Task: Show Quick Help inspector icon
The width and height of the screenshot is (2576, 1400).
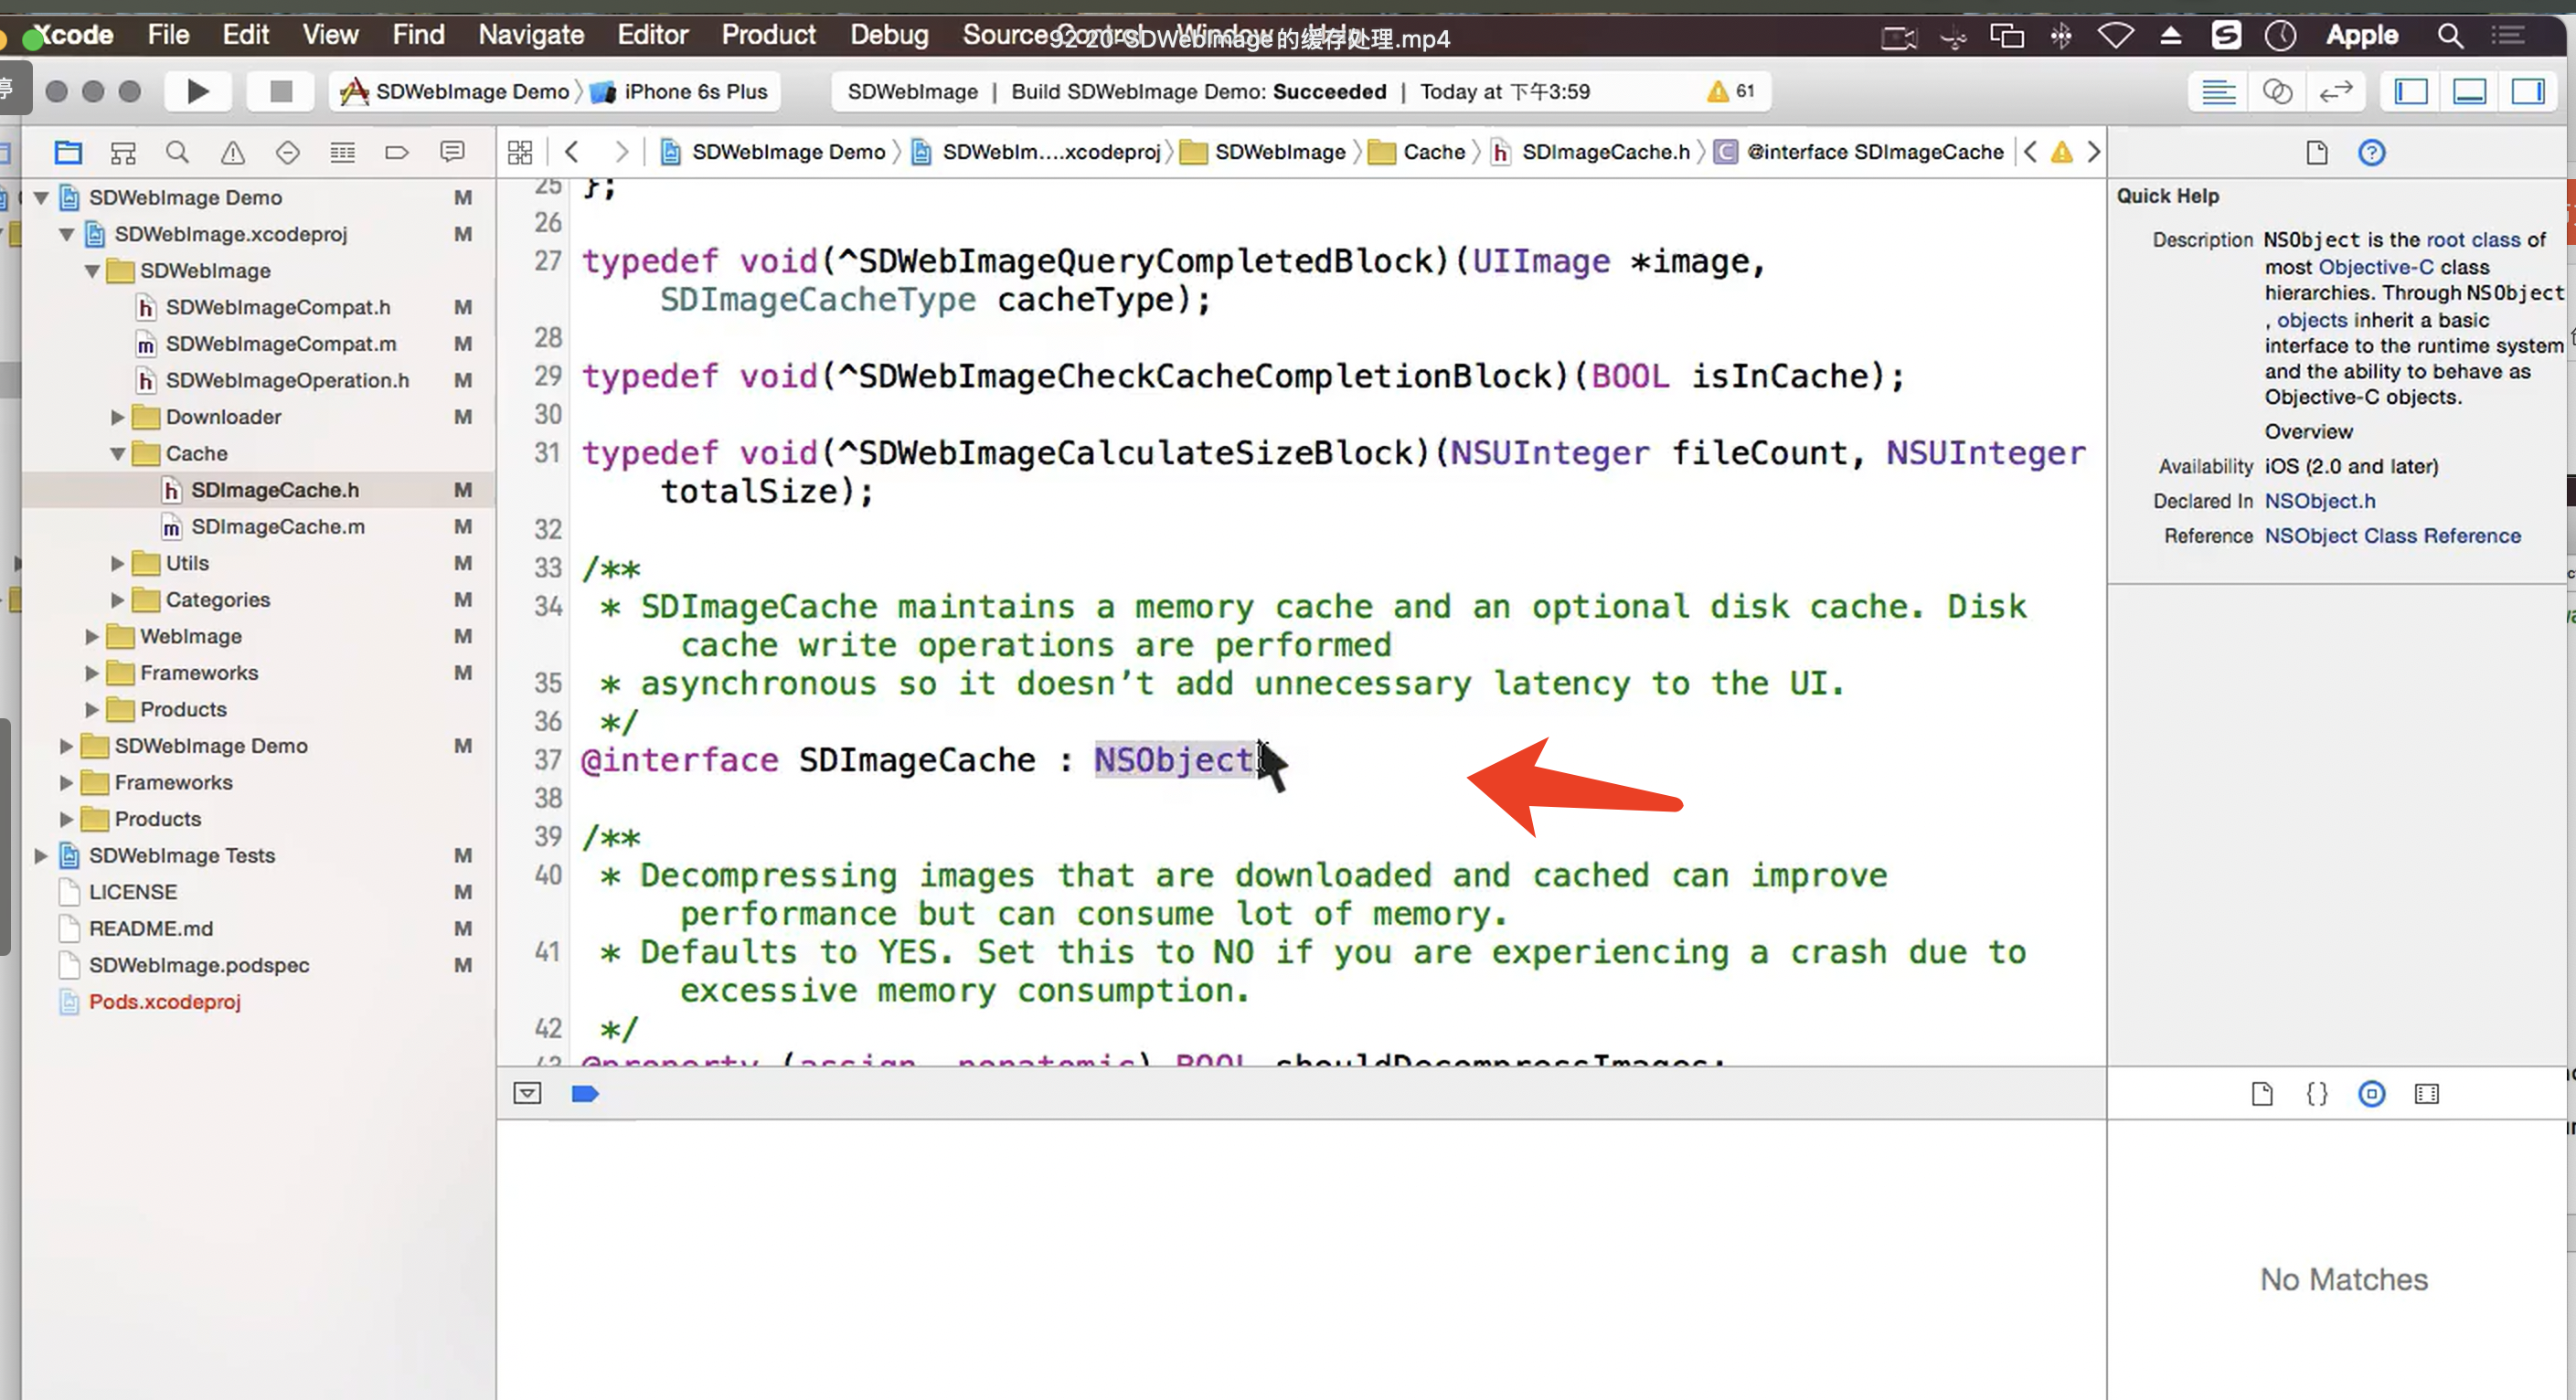Action: pos(2371,152)
